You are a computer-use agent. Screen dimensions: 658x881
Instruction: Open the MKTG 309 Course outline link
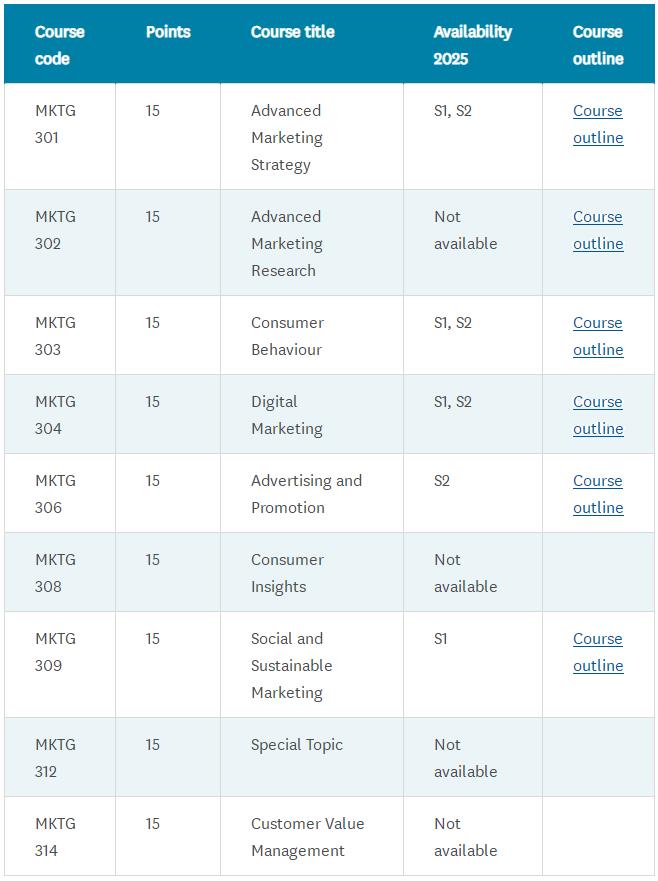(597, 652)
